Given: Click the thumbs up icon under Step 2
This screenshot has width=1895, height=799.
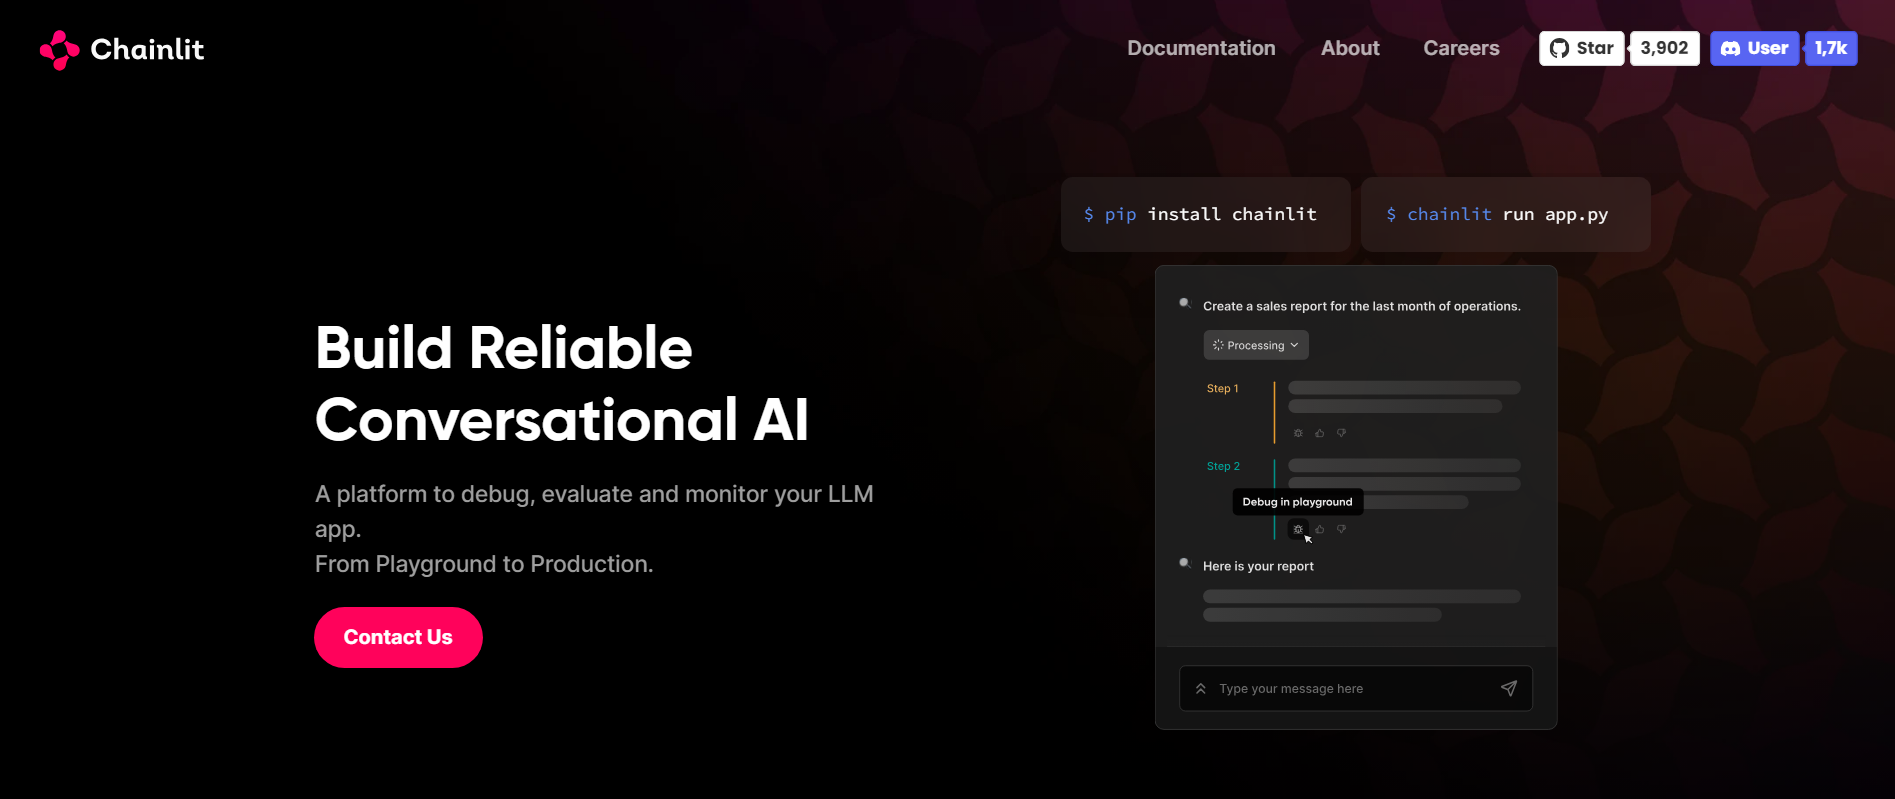Looking at the screenshot, I should click(x=1320, y=529).
